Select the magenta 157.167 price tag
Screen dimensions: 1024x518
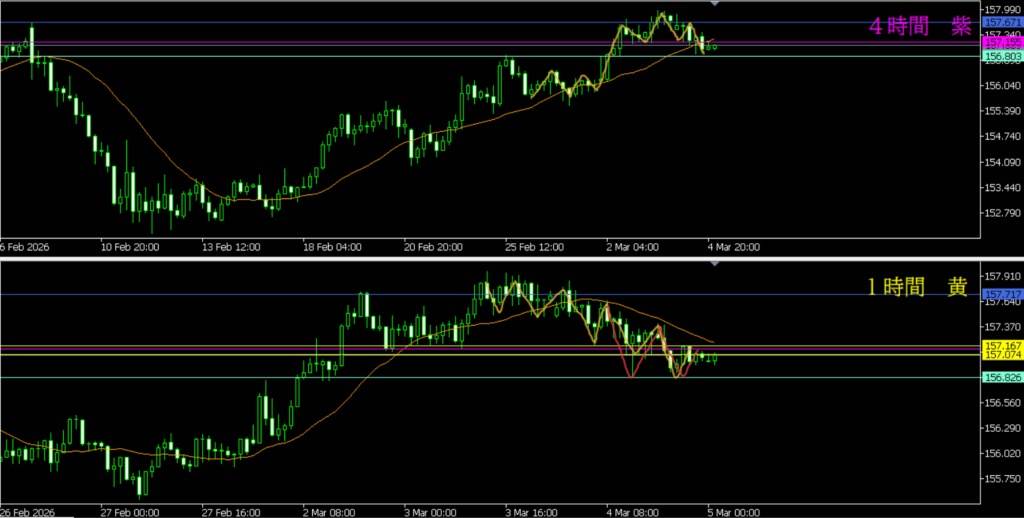point(1002,345)
